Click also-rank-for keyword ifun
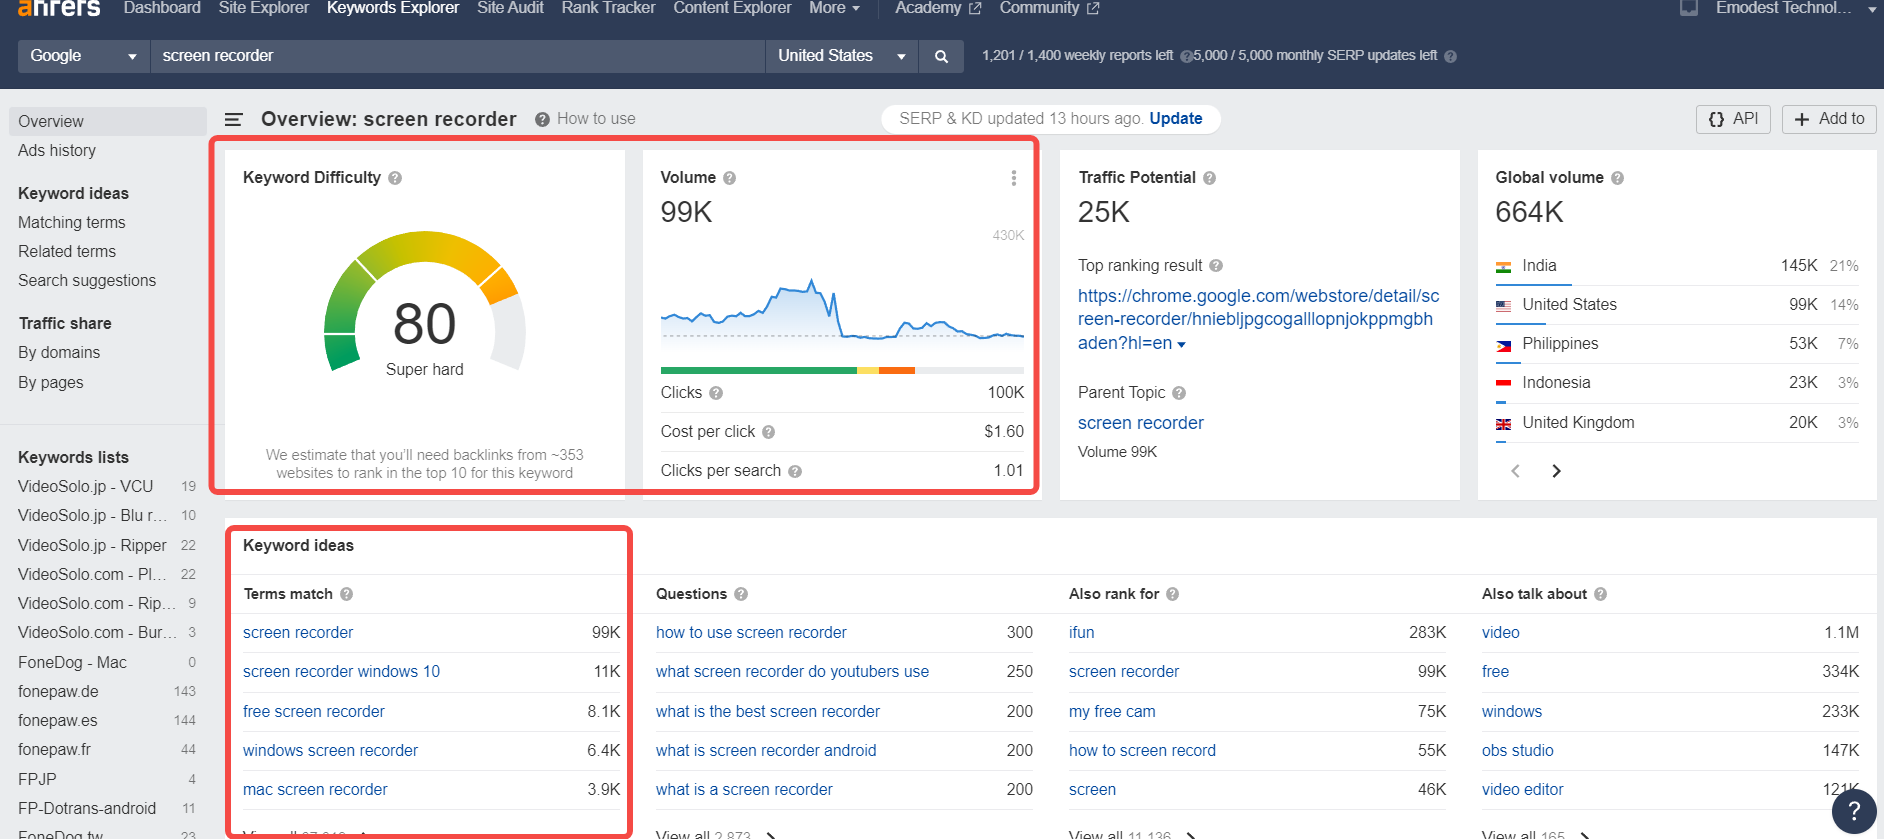1884x839 pixels. [x=1082, y=633]
